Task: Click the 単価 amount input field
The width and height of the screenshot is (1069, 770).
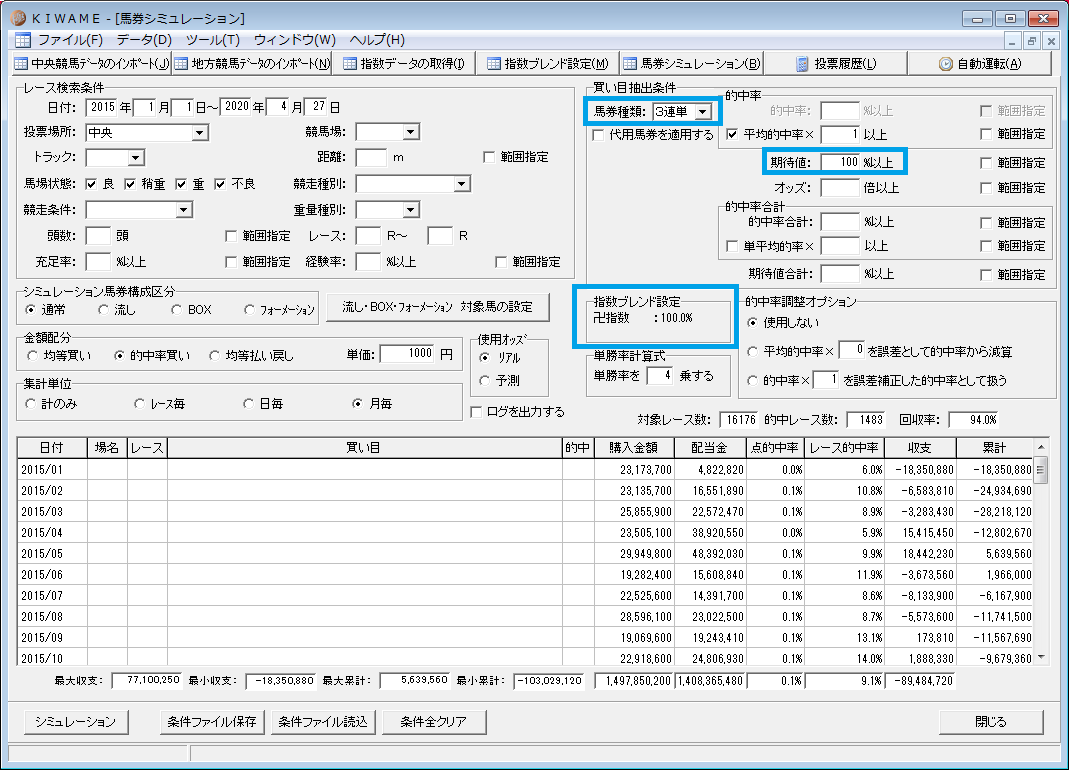Action: click(407, 353)
